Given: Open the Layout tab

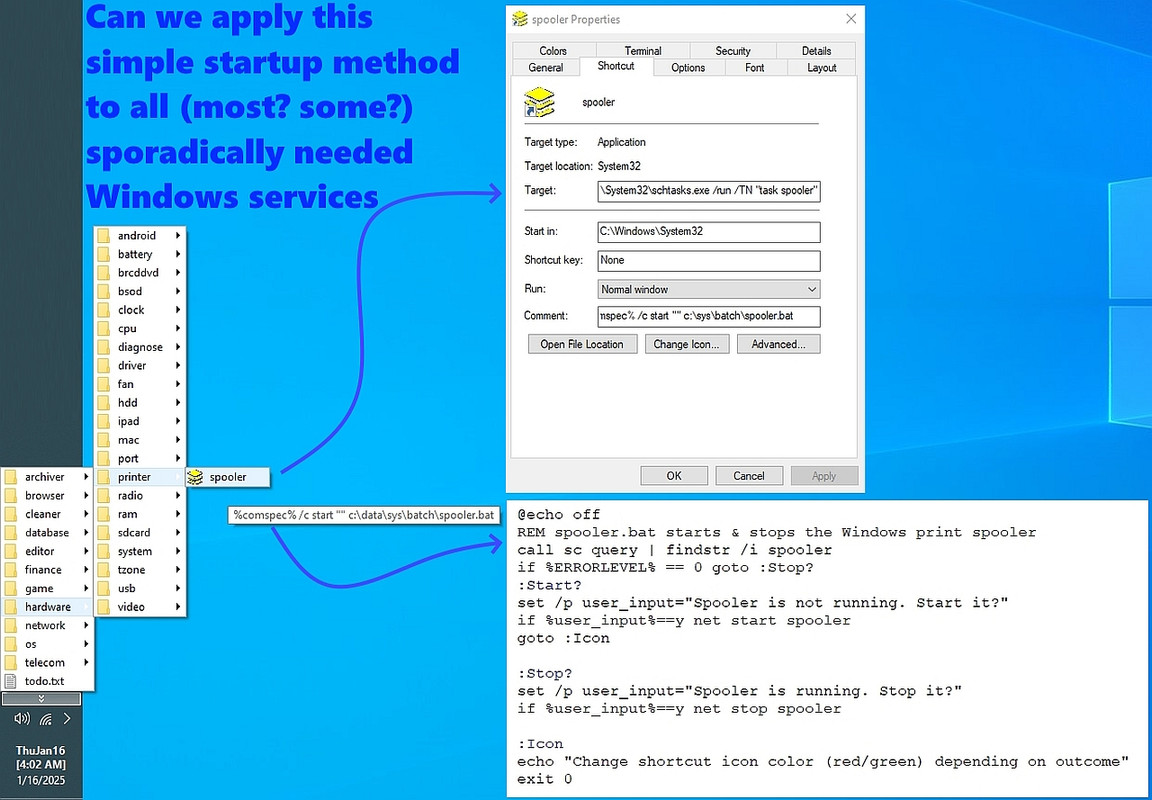Looking at the screenshot, I should coord(821,68).
